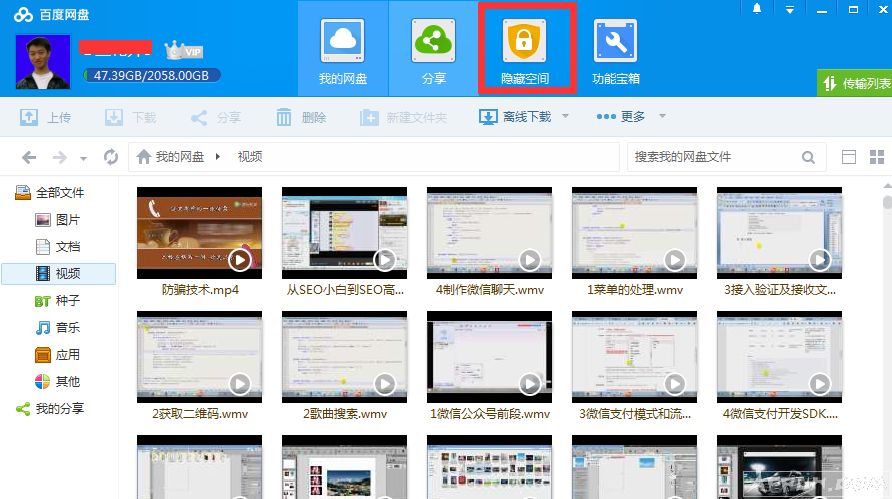Click the search magnifier icon
This screenshot has width=892, height=499.
tap(808, 157)
